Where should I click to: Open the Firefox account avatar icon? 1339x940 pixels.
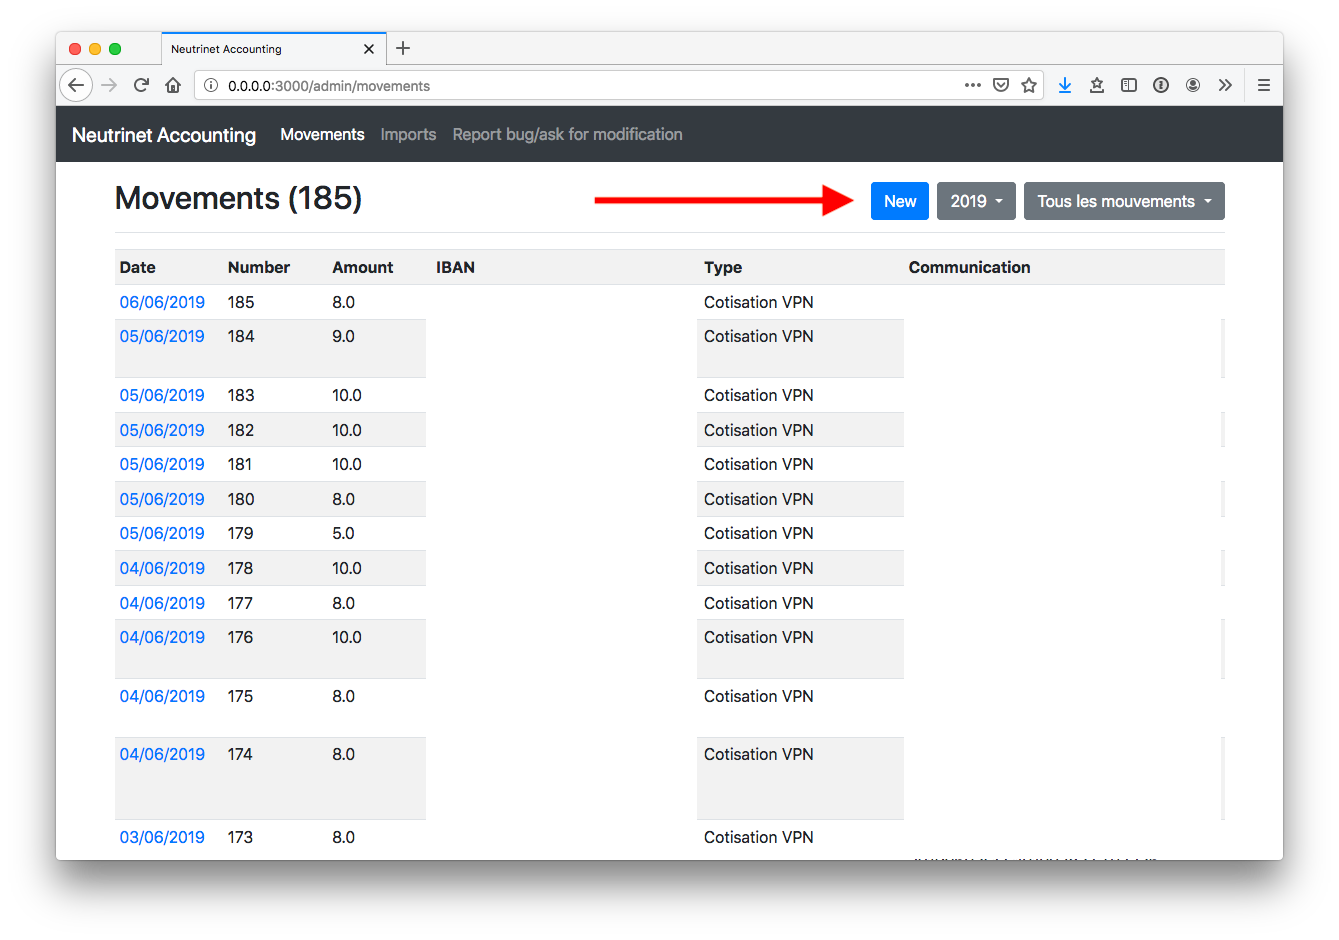(x=1193, y=85)
